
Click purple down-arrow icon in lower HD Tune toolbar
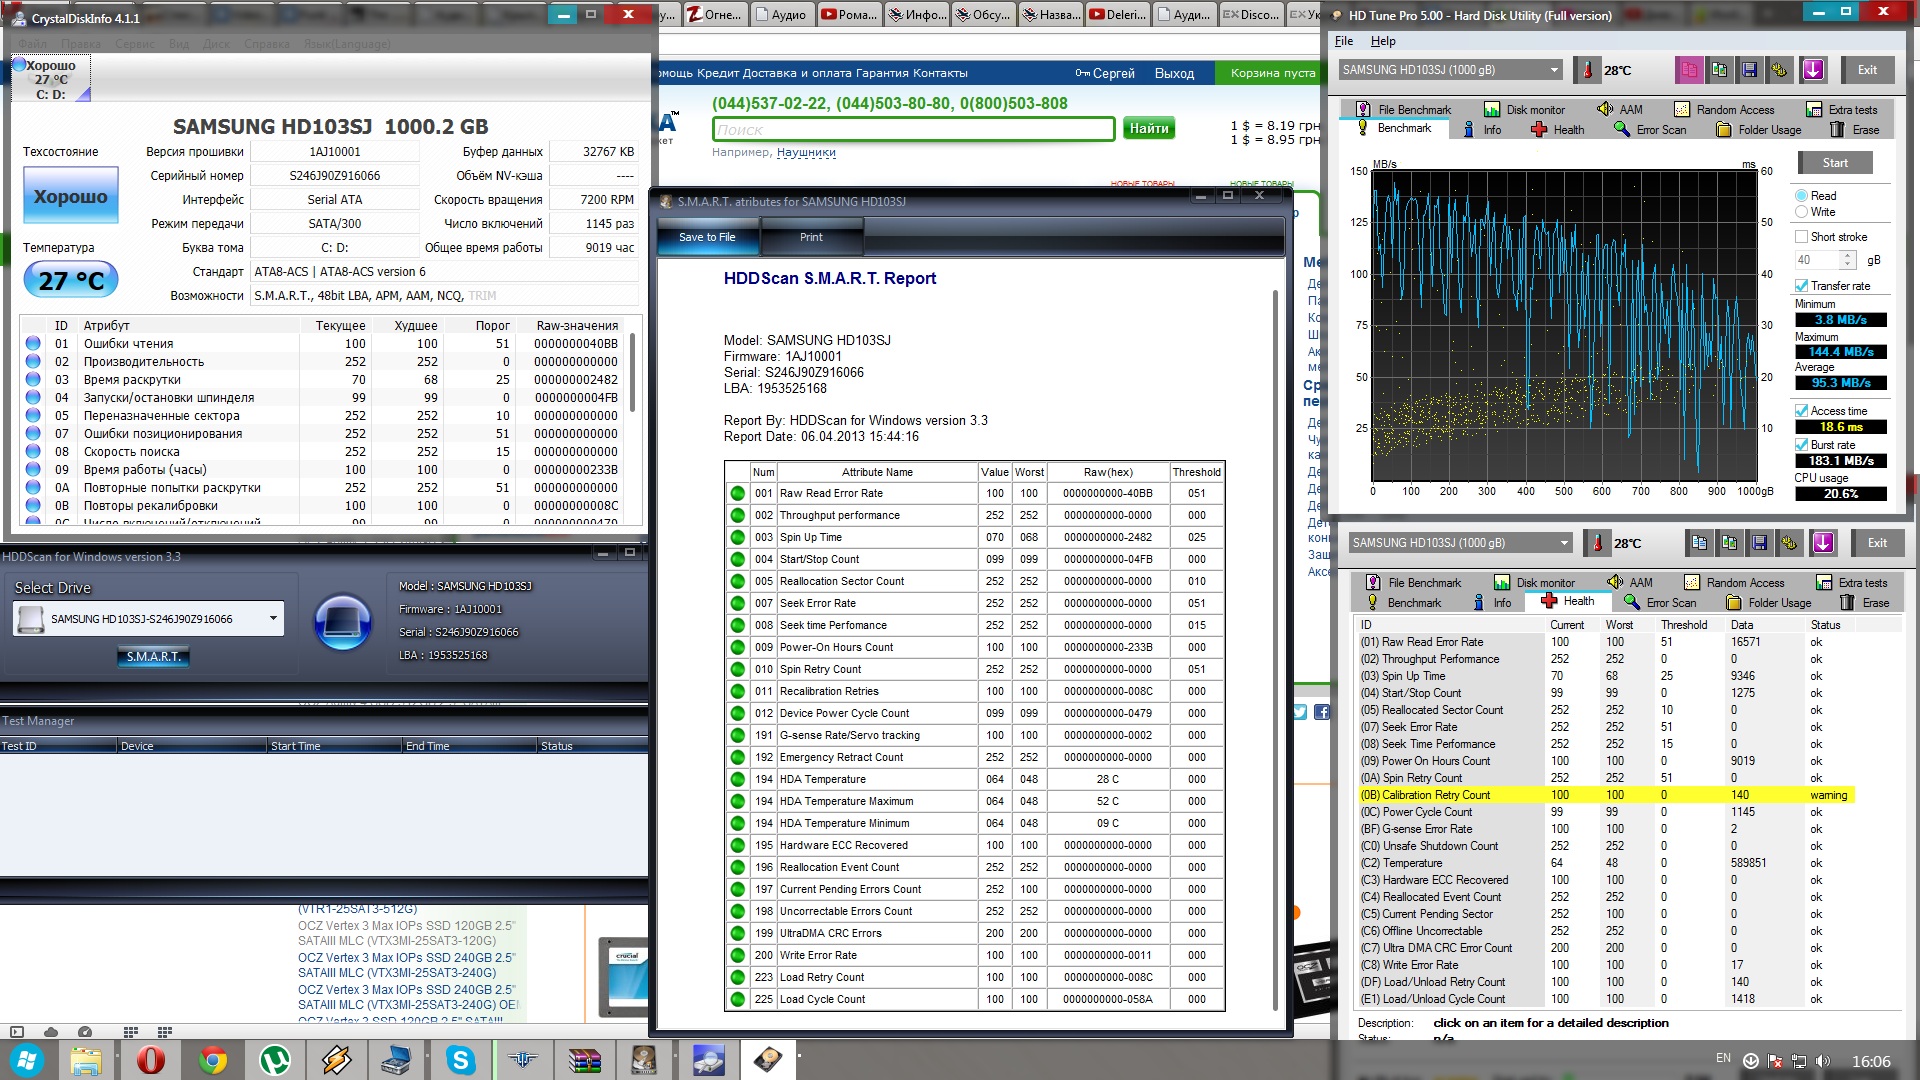1823,543
